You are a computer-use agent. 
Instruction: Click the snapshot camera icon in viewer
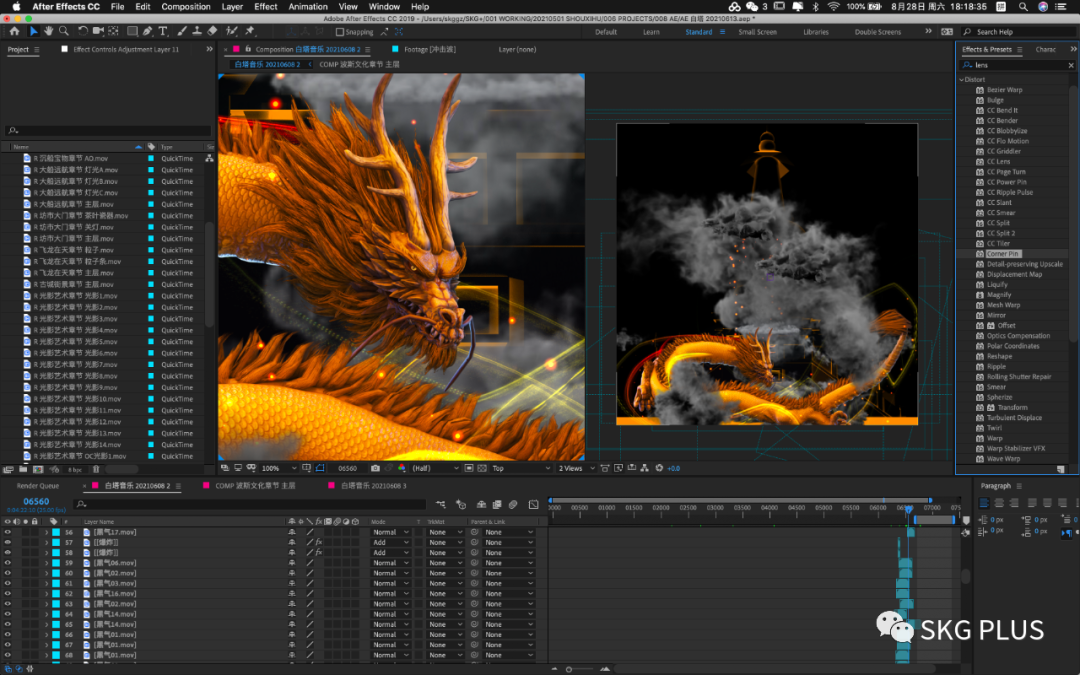375,468
